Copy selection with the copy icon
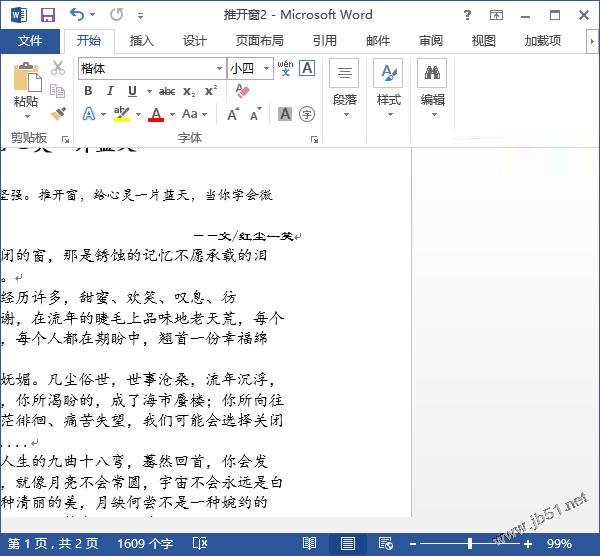600x556 pixels. point(58,91)
